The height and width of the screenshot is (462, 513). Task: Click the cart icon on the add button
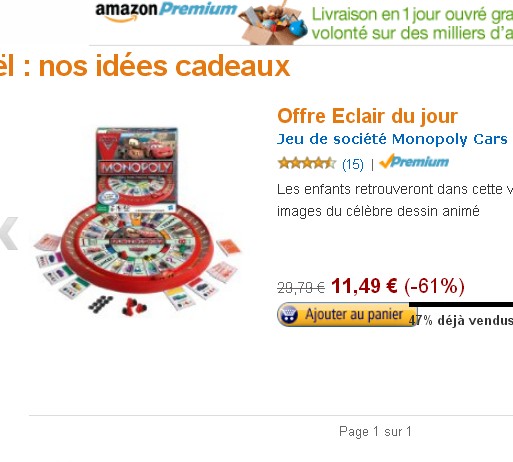pyautogui.click(x=288, y=314)
